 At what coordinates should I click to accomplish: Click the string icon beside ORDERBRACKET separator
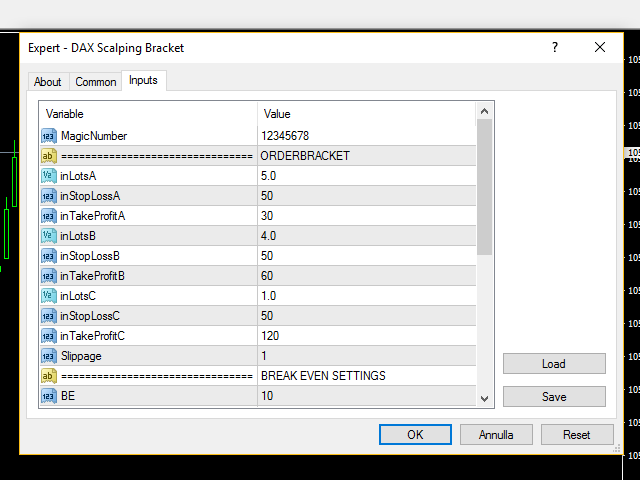pos(49,156)
